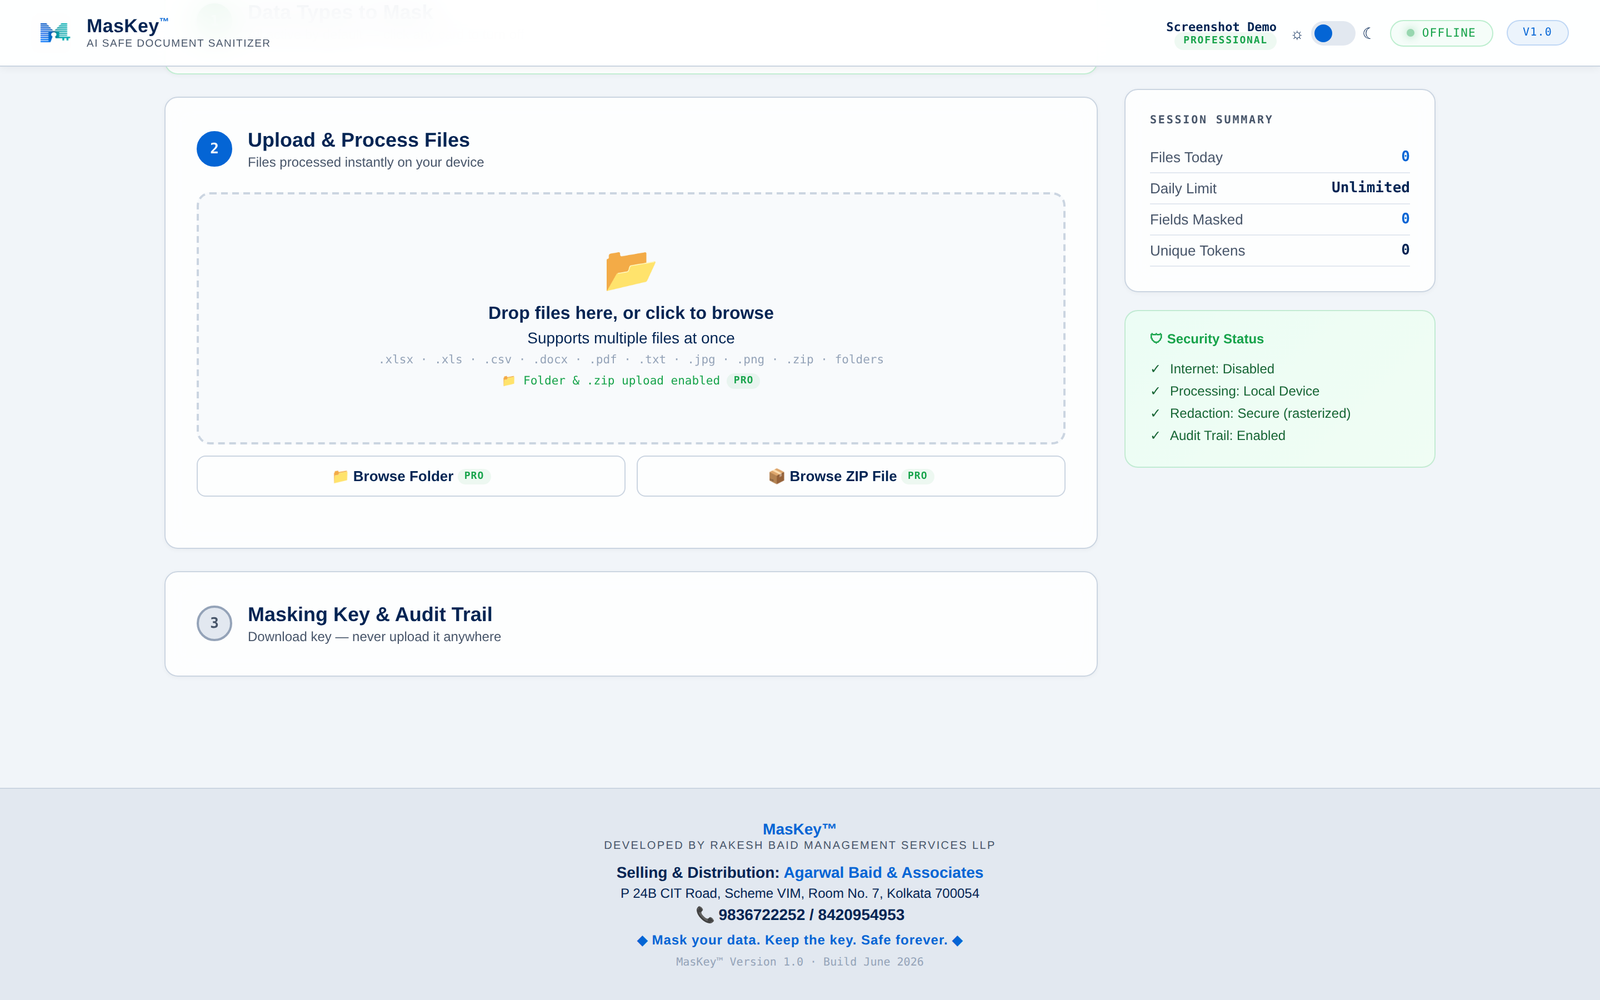Screen dimensions: 1600x1000
Task: Click the Files Today row label
Action: pyautogui.click(x=1186, y=157)
